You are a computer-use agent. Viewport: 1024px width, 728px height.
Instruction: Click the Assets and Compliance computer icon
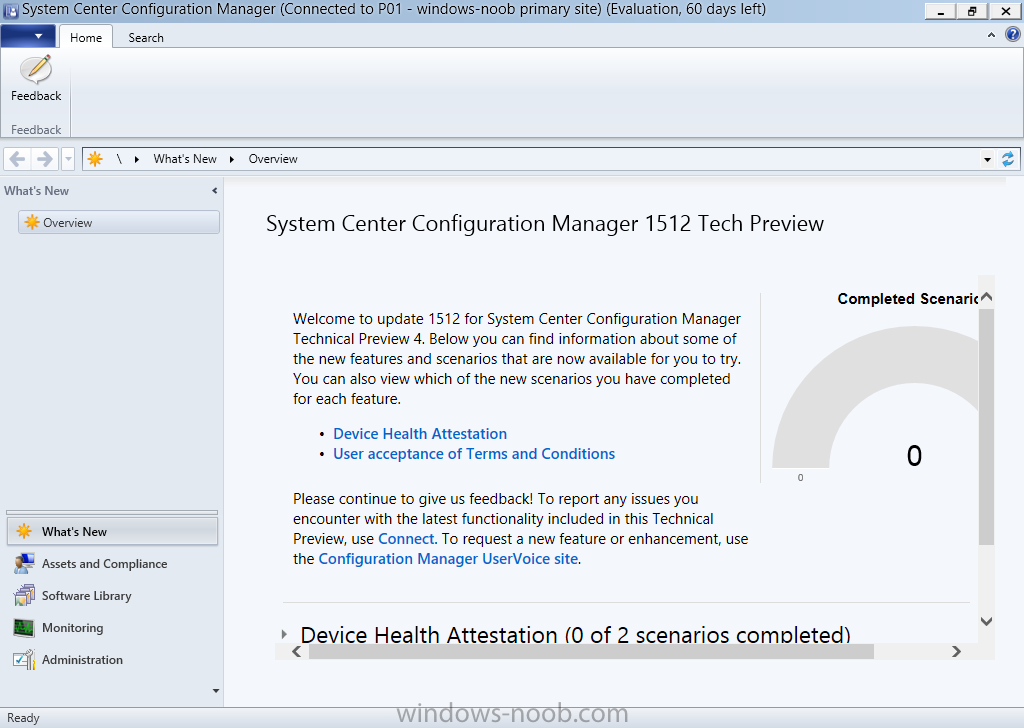point(24,563)
